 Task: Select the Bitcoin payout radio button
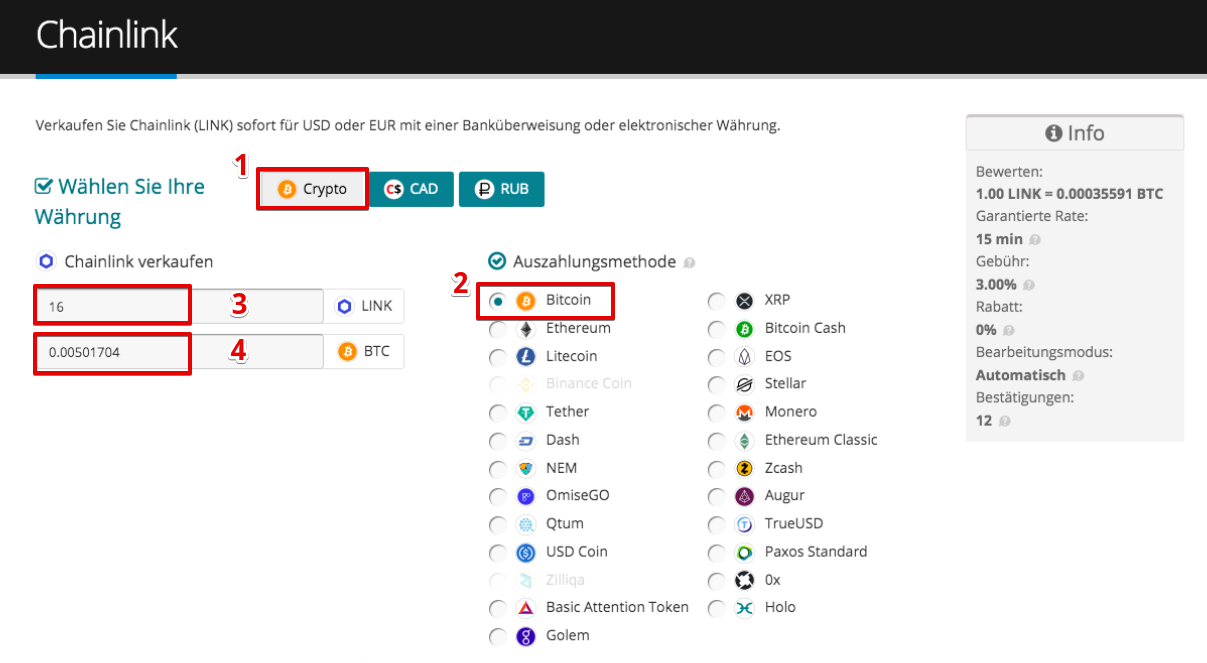coord(497,300)
